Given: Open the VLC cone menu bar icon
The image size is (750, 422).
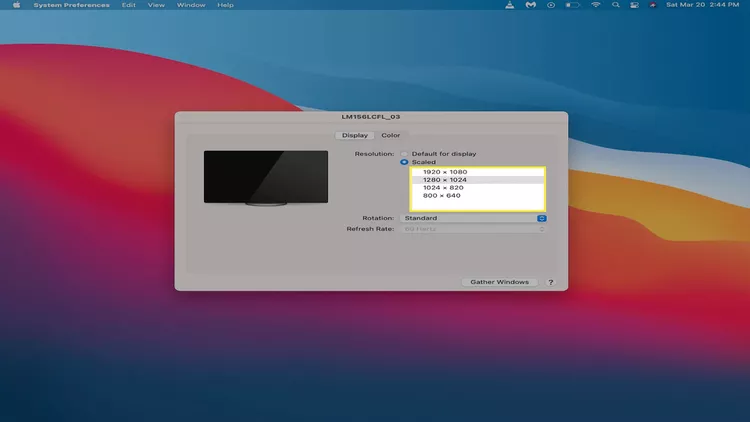Looking at the screenshot, I should tap(510, 5).
